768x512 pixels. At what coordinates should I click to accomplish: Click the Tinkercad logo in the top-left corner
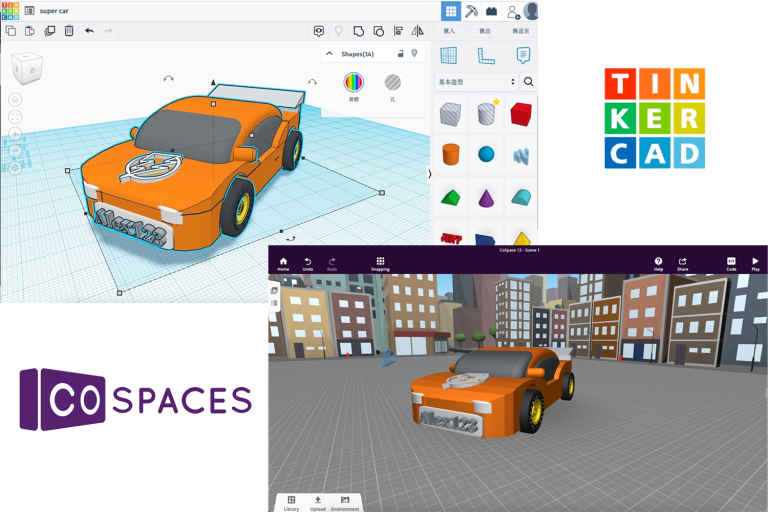[x=10, y=10]
